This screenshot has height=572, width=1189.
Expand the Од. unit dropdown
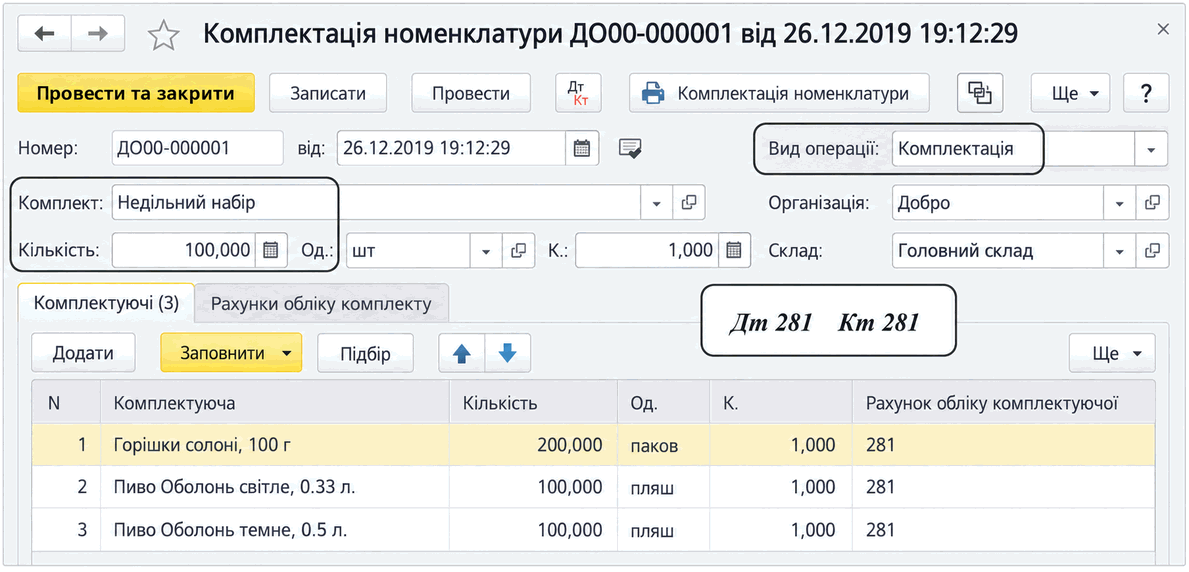coord(487,250)
